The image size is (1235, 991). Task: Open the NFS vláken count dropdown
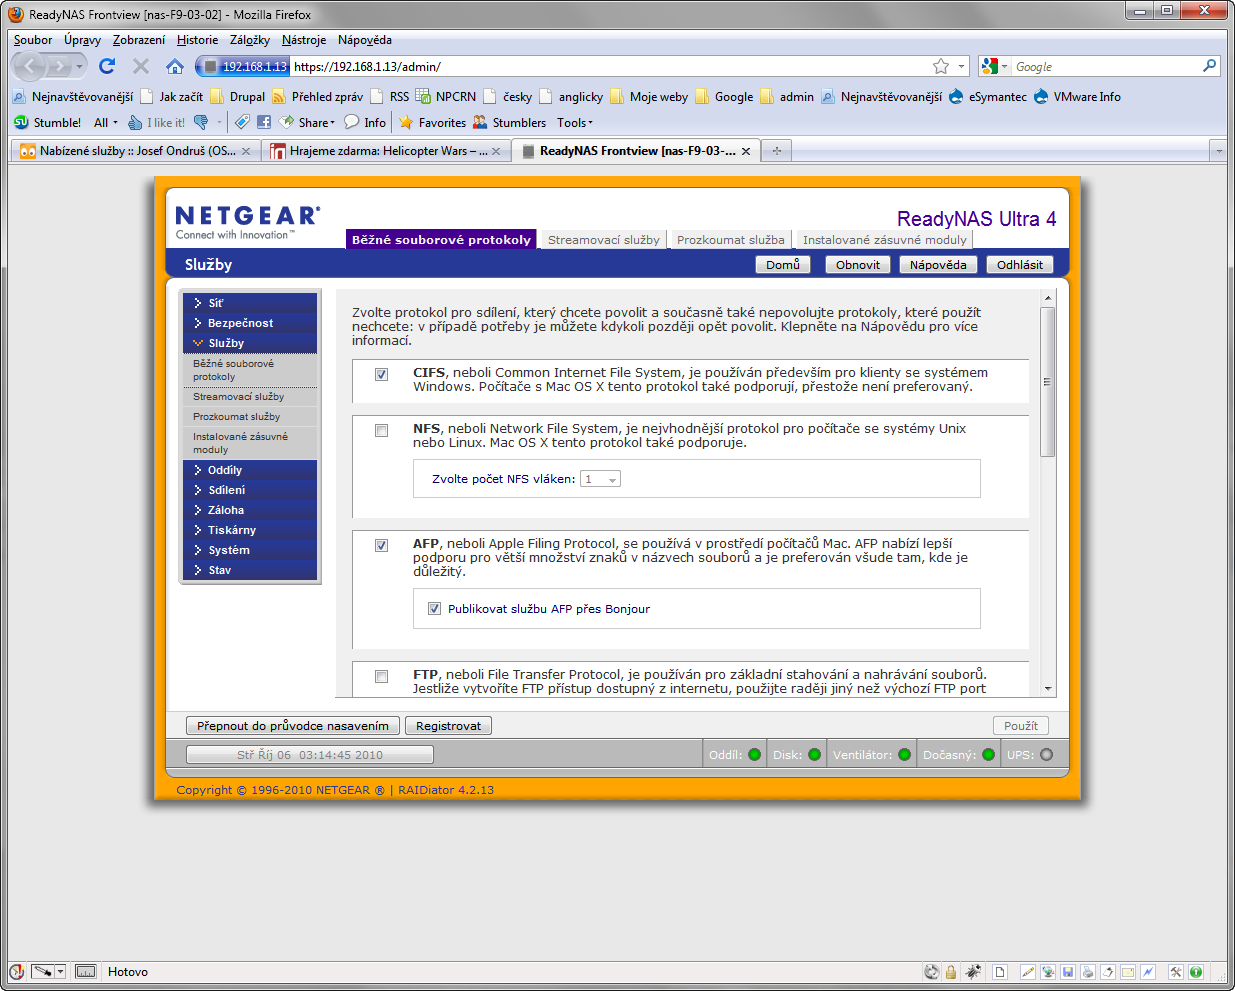click(x=600, y=479)
